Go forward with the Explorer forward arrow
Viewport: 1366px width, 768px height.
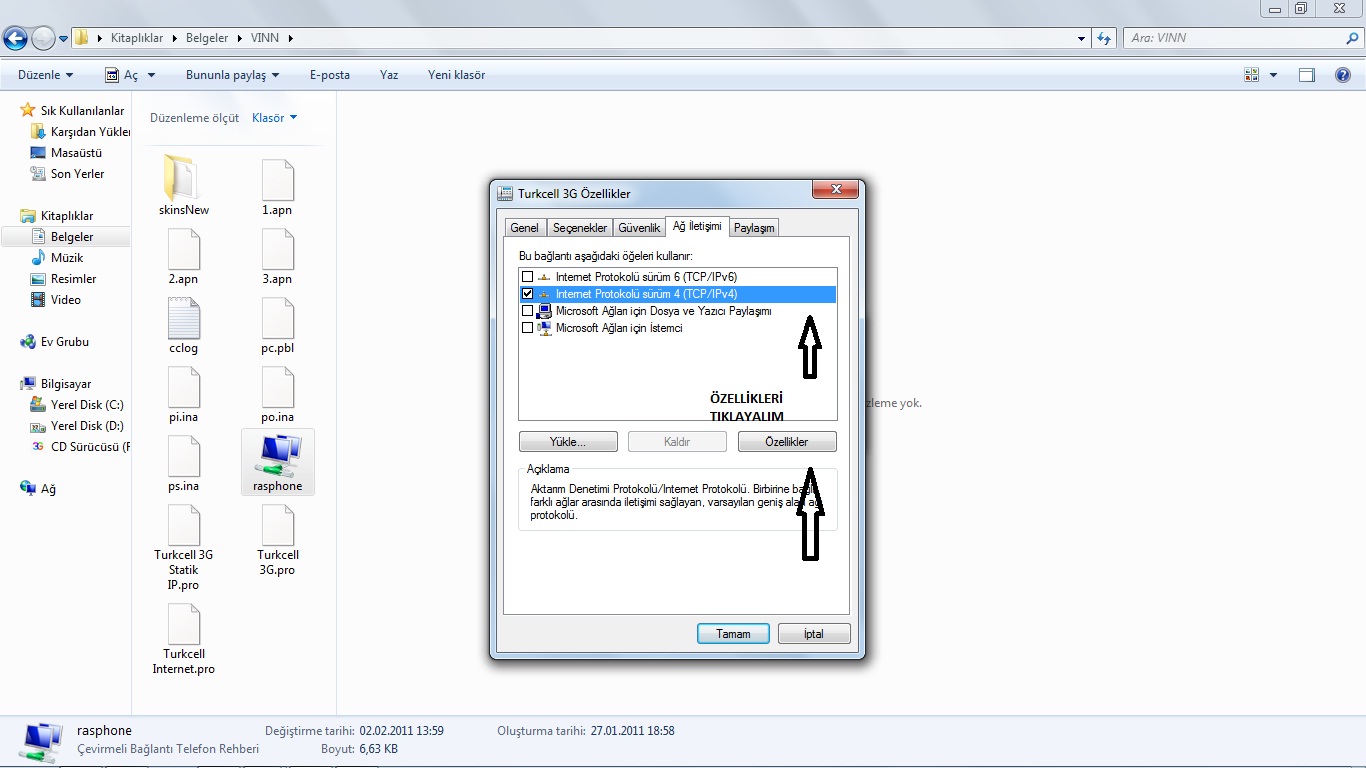point(43,39)
